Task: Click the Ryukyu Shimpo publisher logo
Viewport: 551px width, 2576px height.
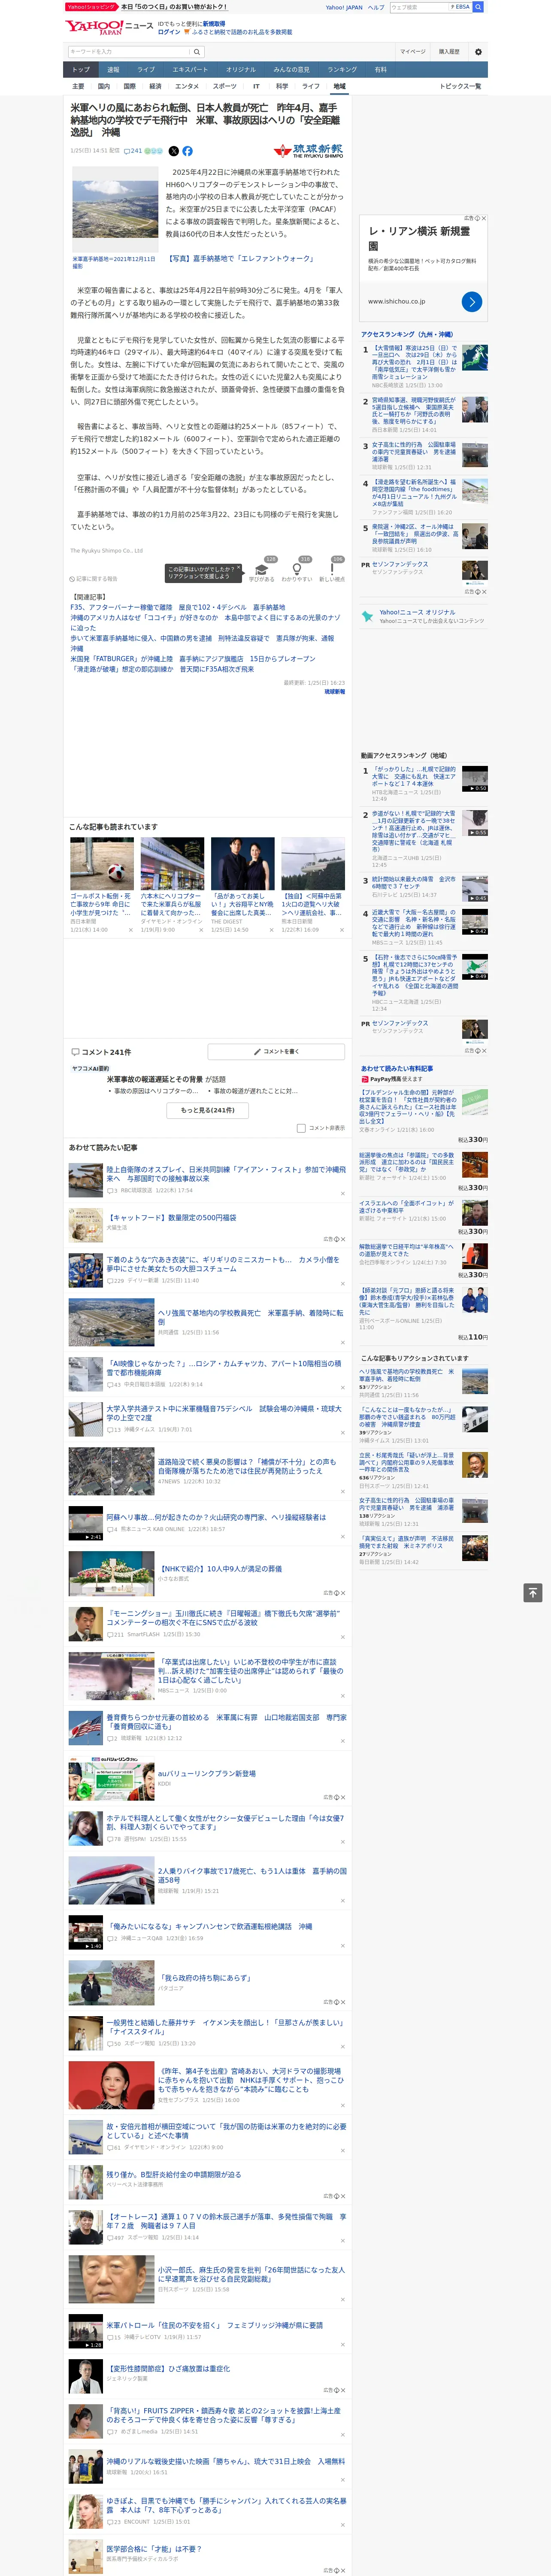Action: [308, 151]
